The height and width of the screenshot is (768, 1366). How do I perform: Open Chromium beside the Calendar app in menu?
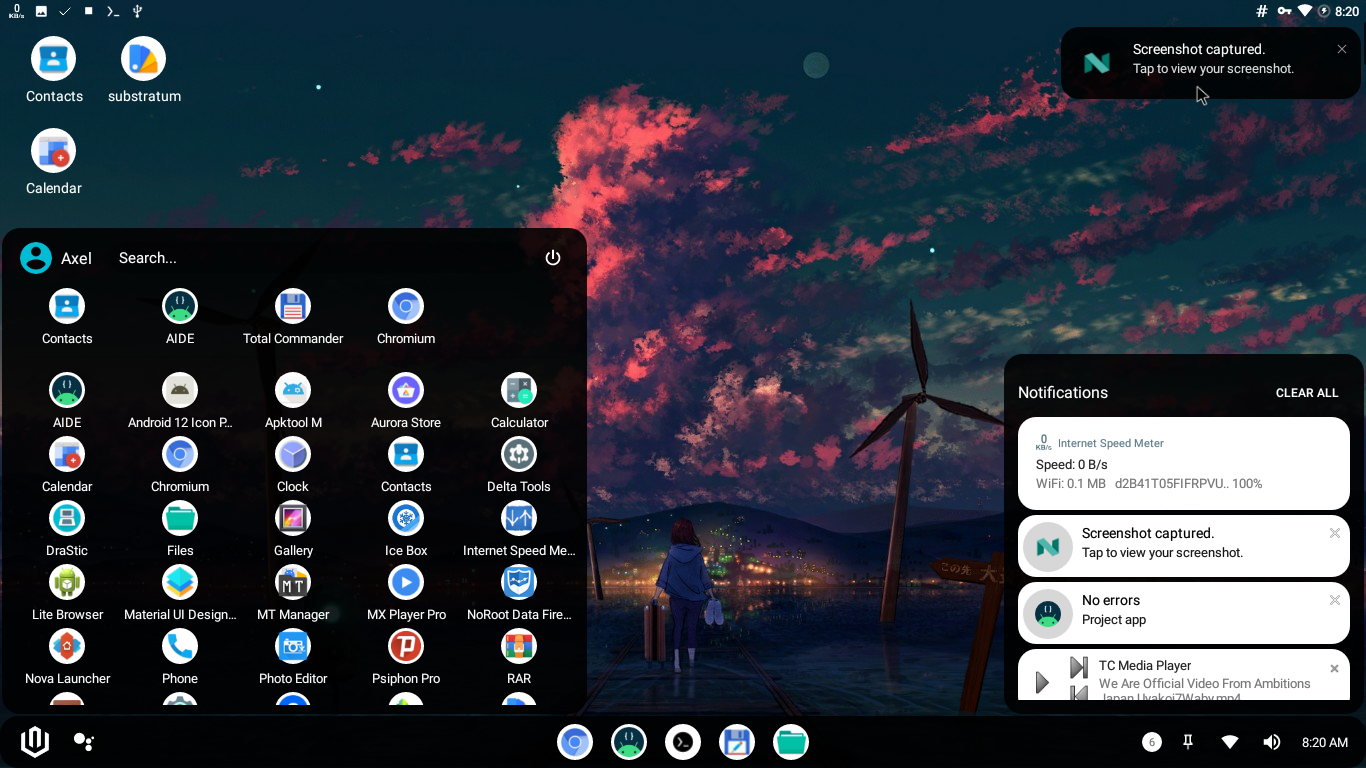(x=180, y=465)
